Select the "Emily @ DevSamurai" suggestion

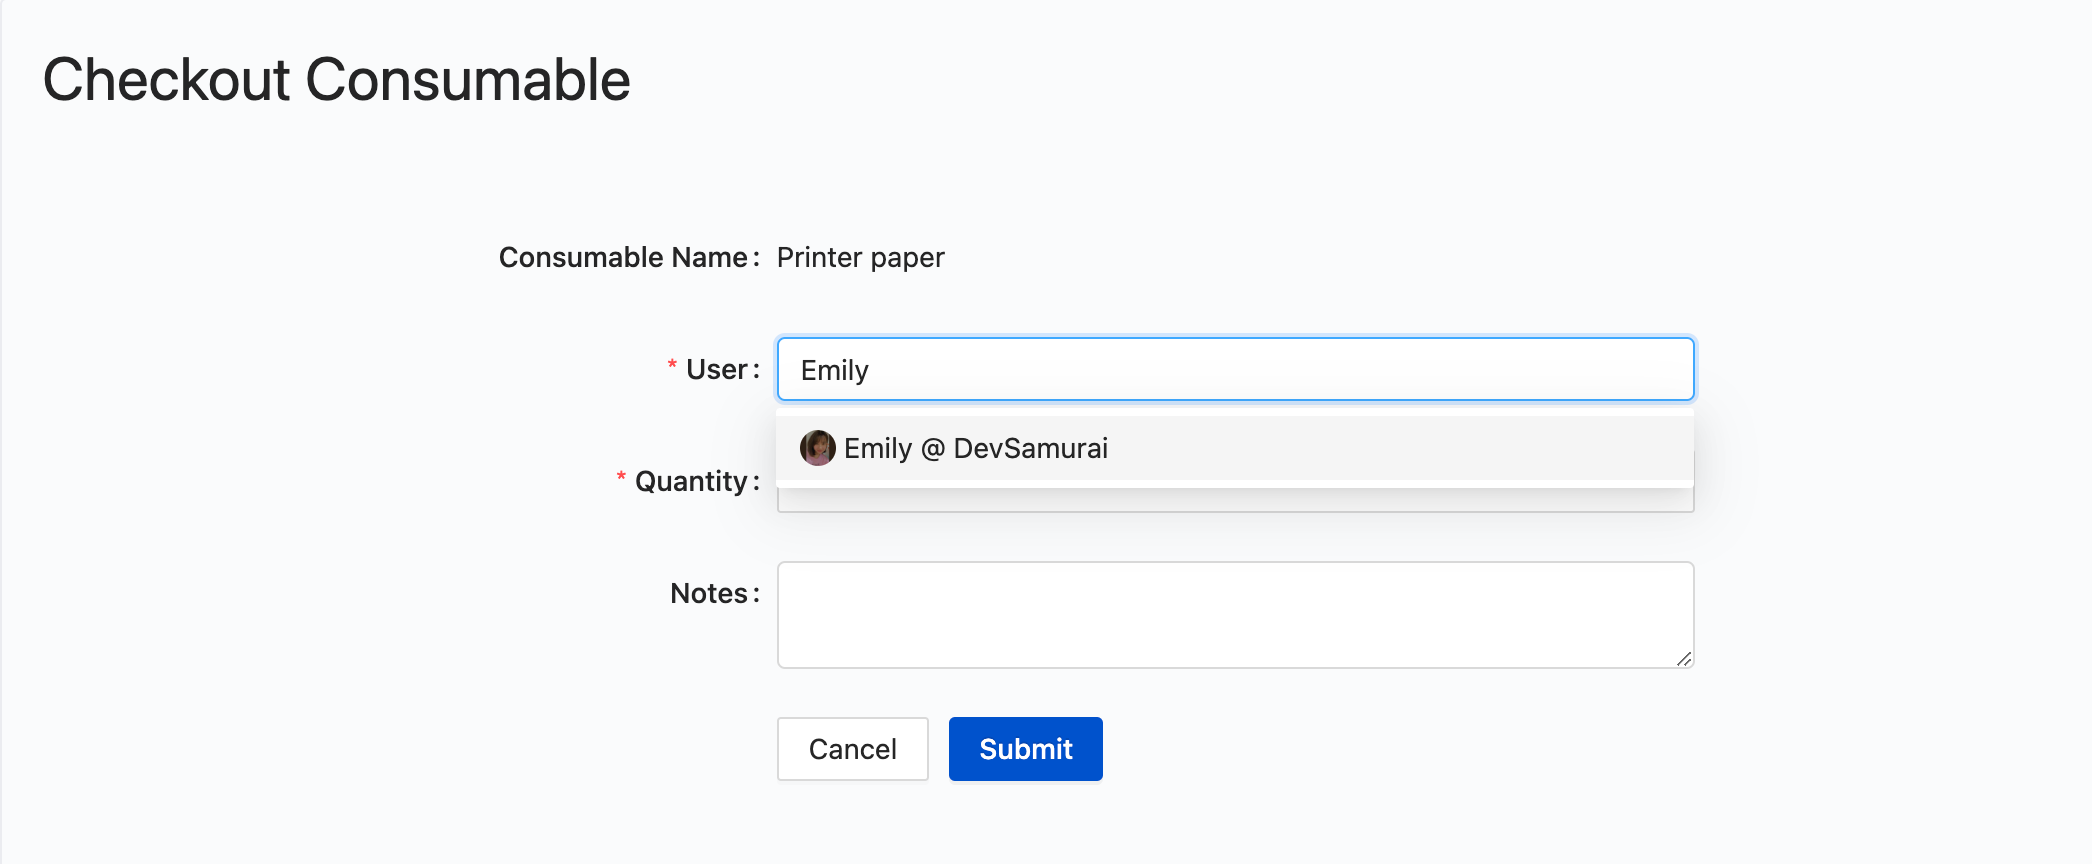click(1235, 448)
